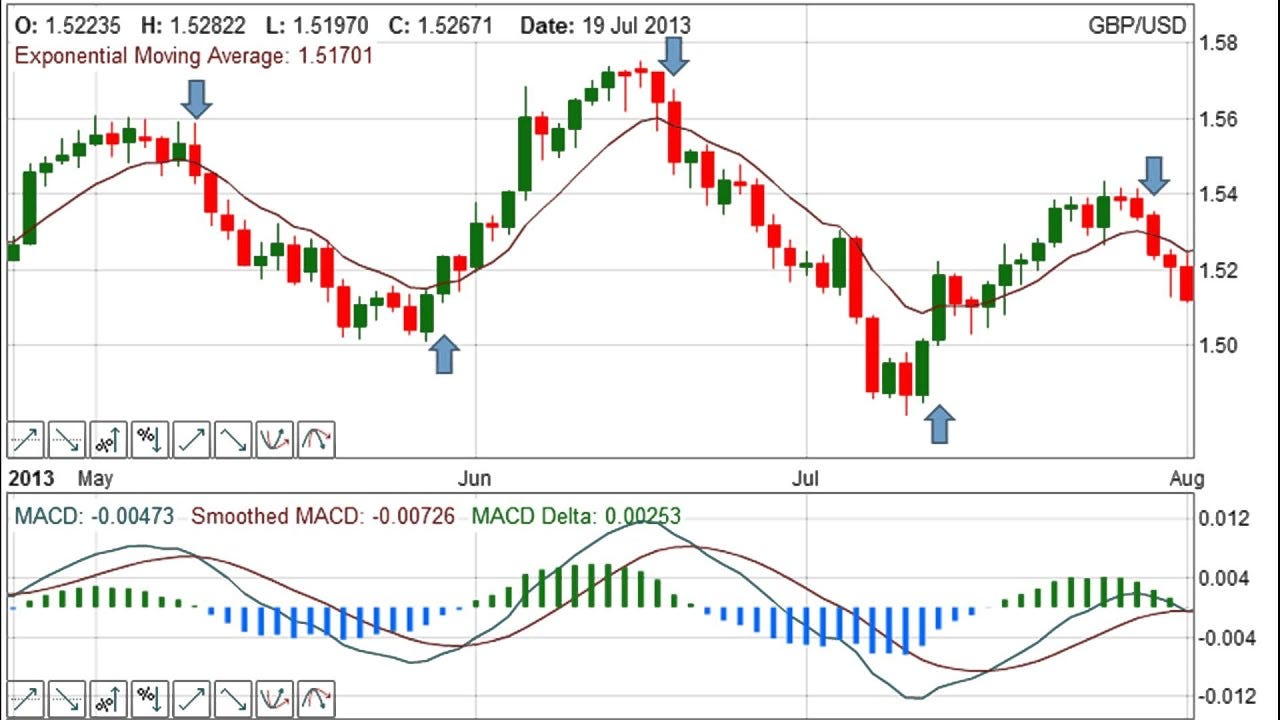Click the 0.004 MACD axis label

pos(1223,578)
